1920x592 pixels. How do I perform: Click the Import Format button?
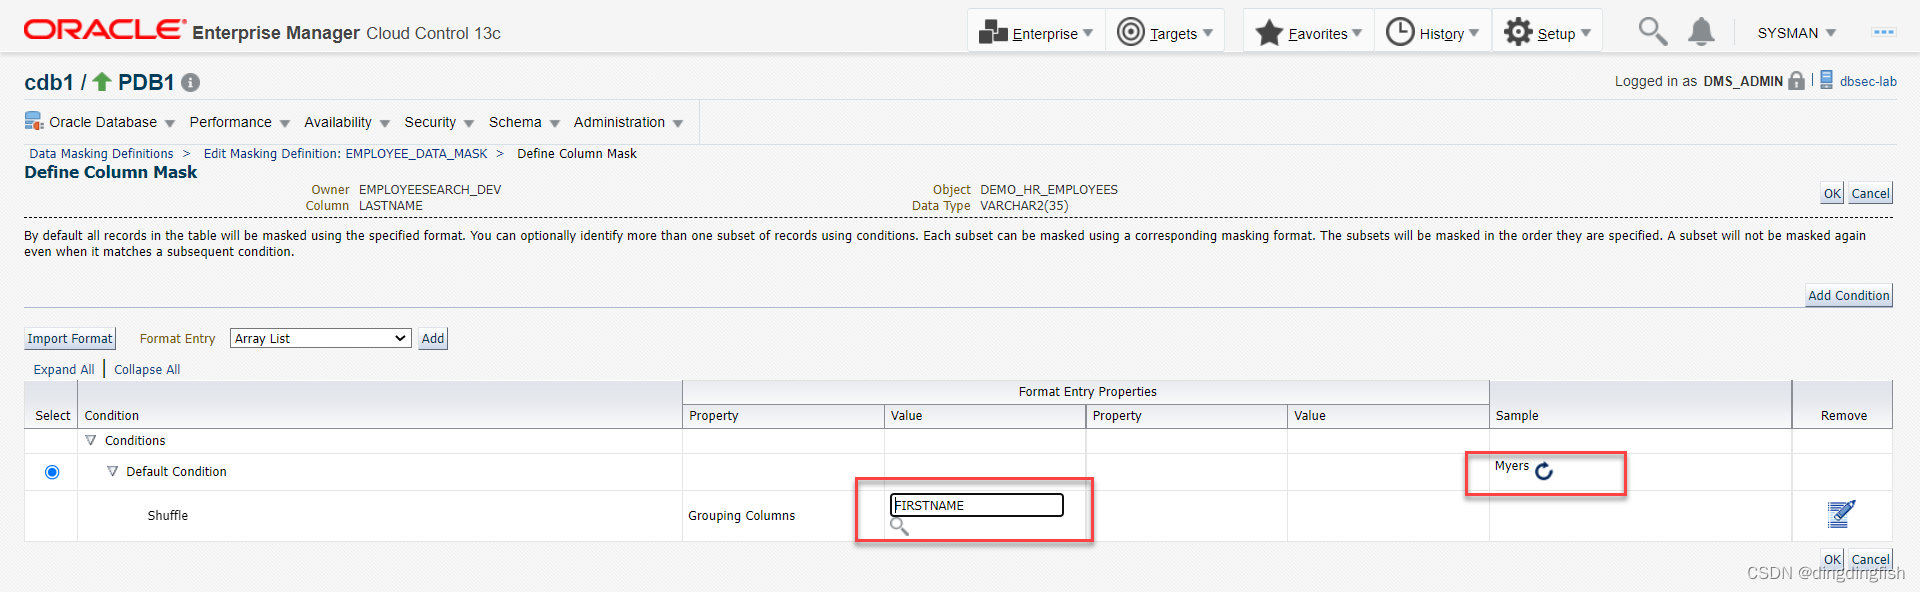[x=70, y=339]
